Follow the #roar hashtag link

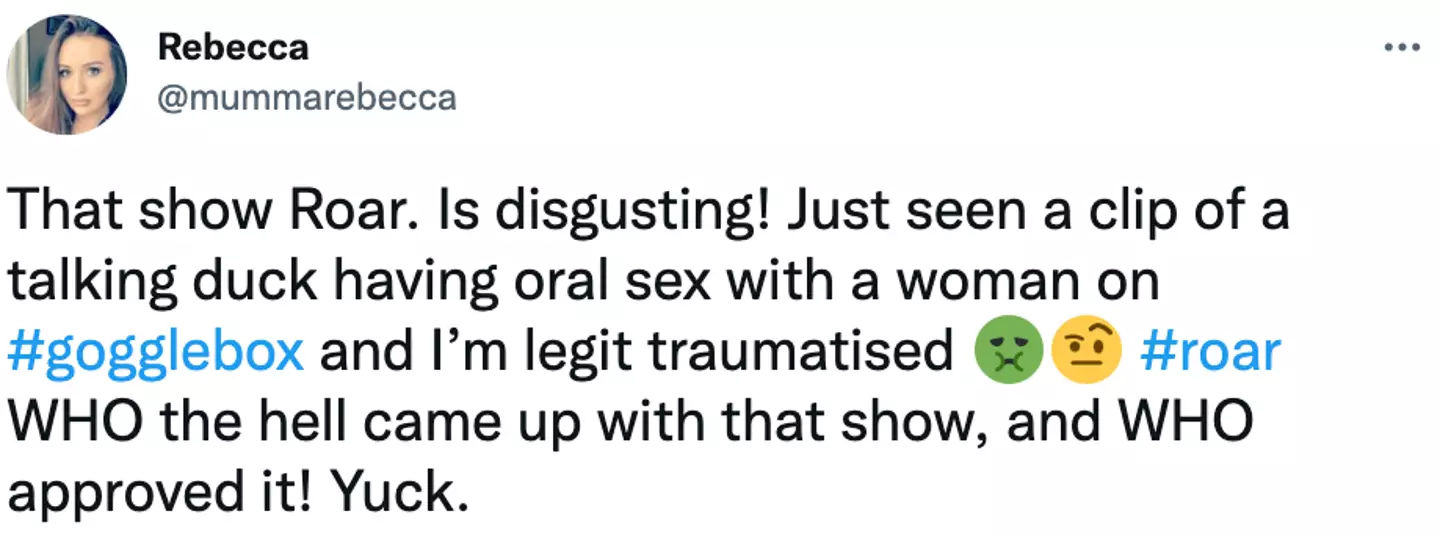(1209, 353)
